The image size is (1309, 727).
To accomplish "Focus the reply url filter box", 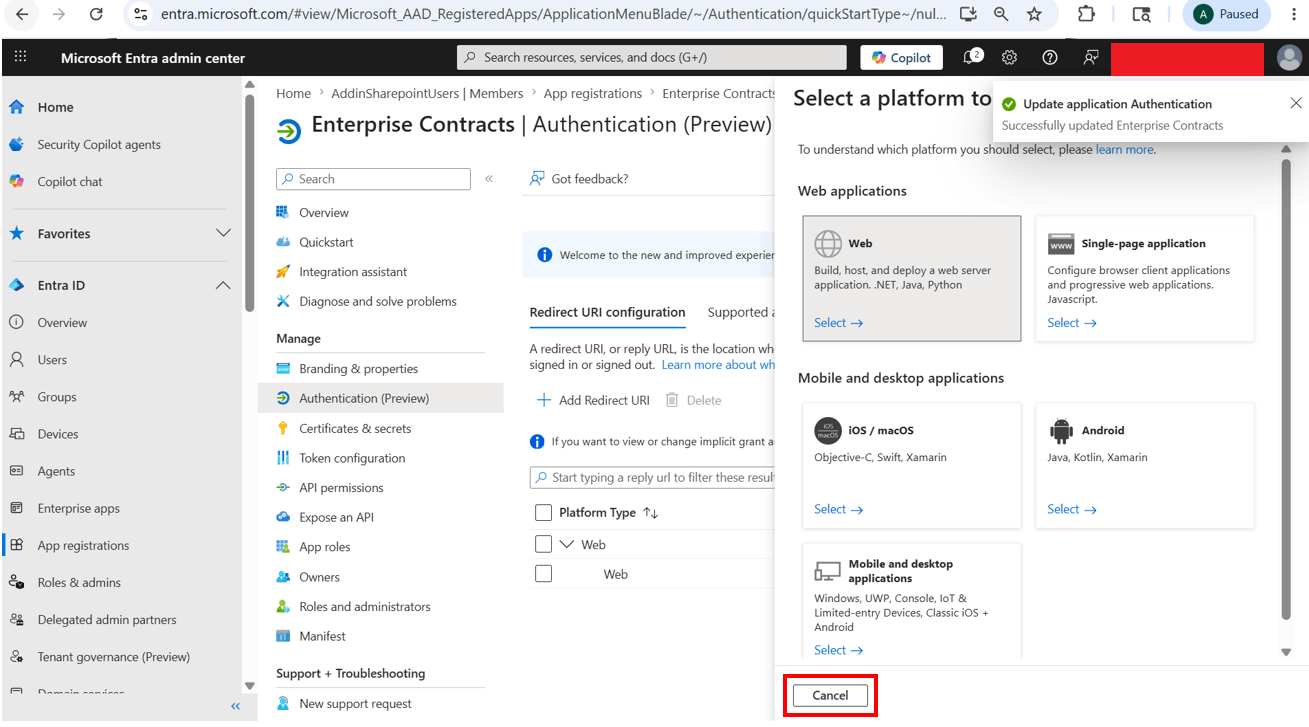I will [x=652, y=478].
